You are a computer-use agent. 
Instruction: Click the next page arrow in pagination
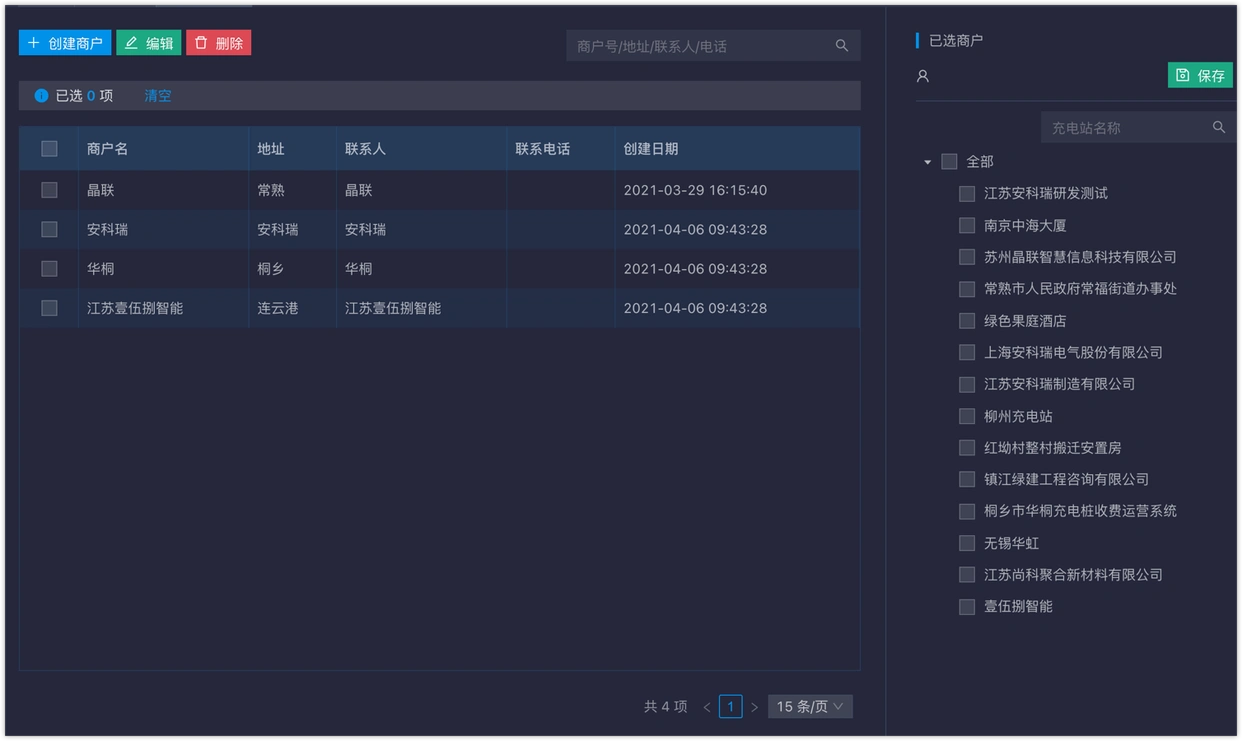point(755,706)
